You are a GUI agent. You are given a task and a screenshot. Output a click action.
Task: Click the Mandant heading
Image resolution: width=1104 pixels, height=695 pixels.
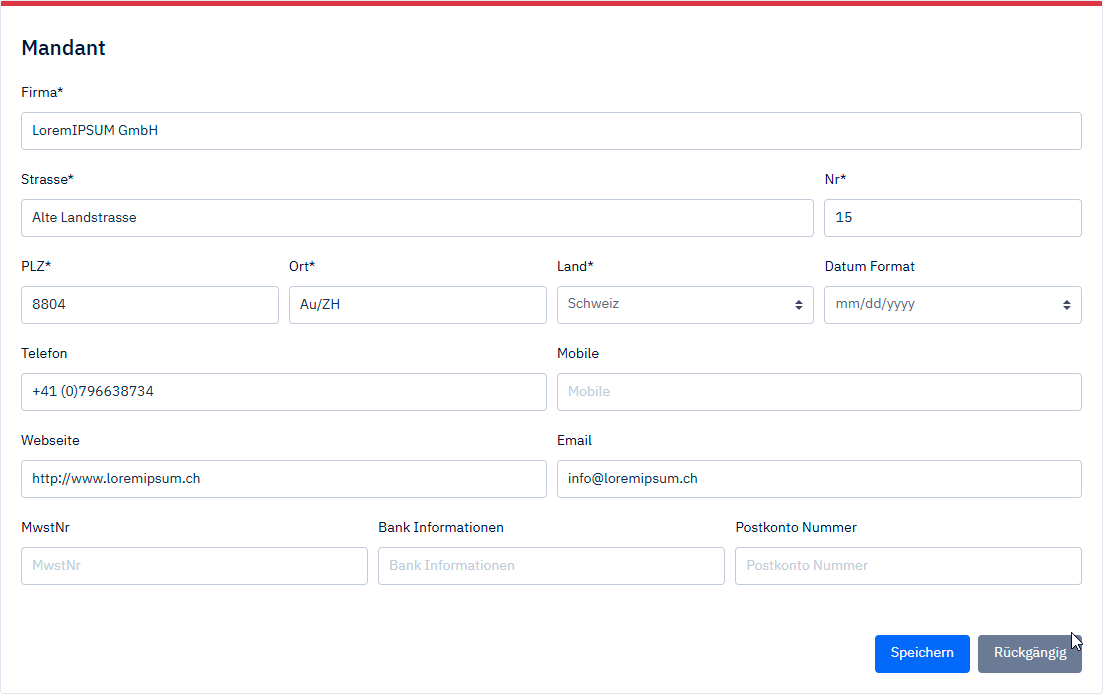point(63,48)
